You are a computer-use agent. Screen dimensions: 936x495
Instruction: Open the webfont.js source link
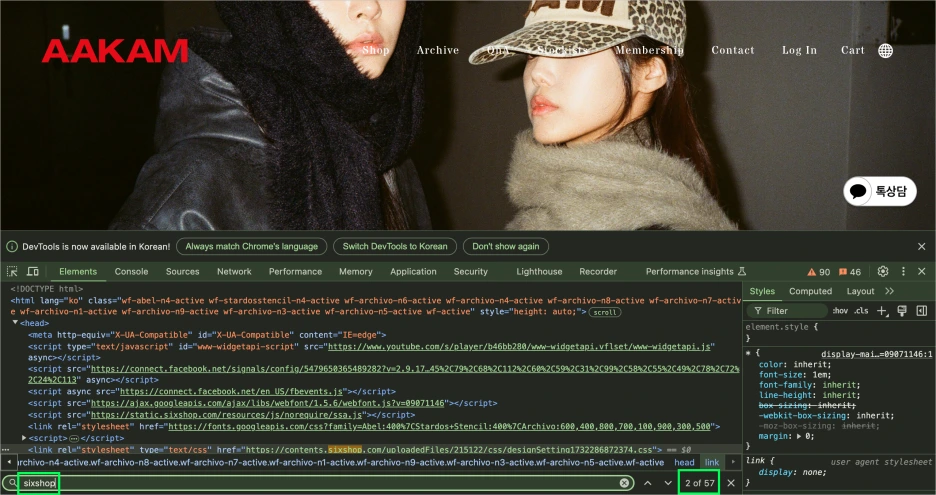click(267, 403)
